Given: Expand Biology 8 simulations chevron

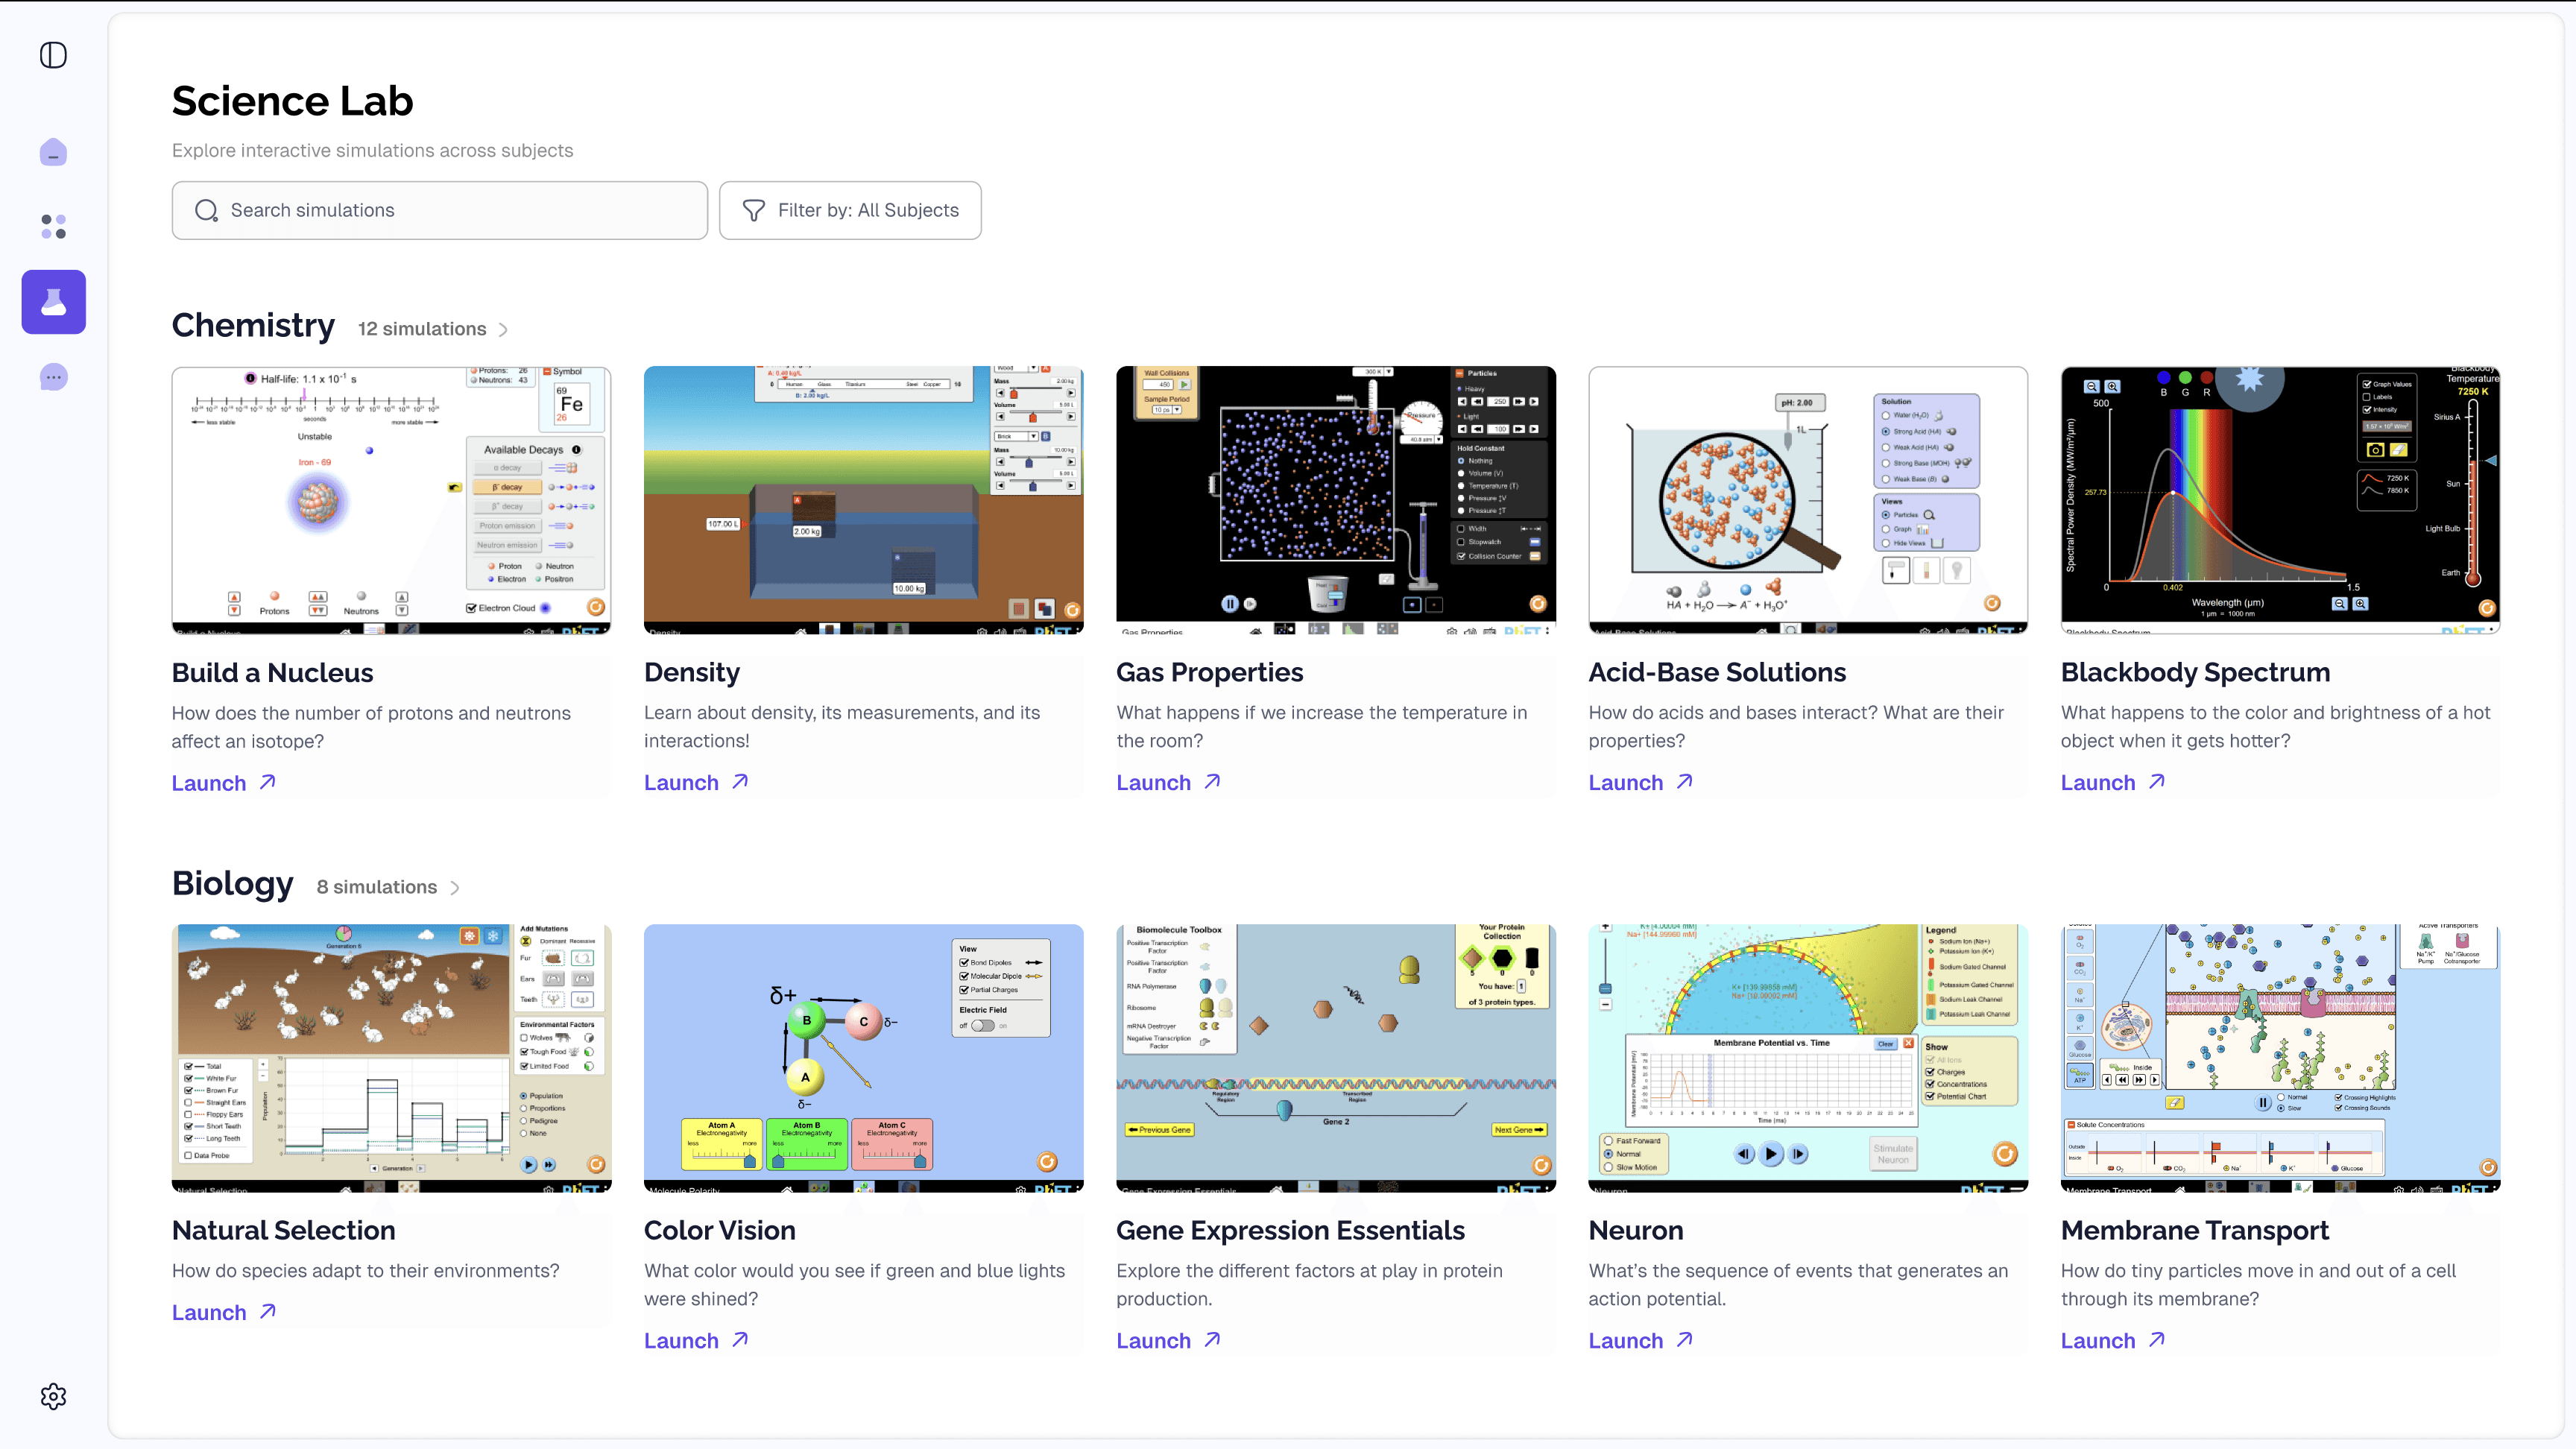Looking at the screenshot, I should pyautogui.click(x=455, y=888).
